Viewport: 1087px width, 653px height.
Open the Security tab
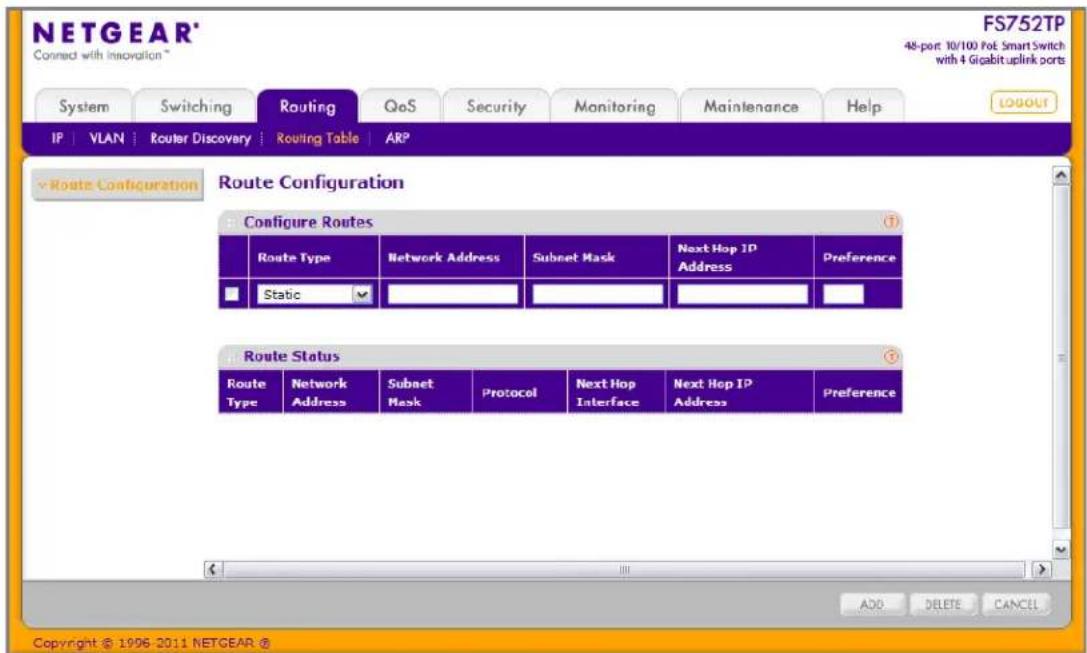(496, 107)
